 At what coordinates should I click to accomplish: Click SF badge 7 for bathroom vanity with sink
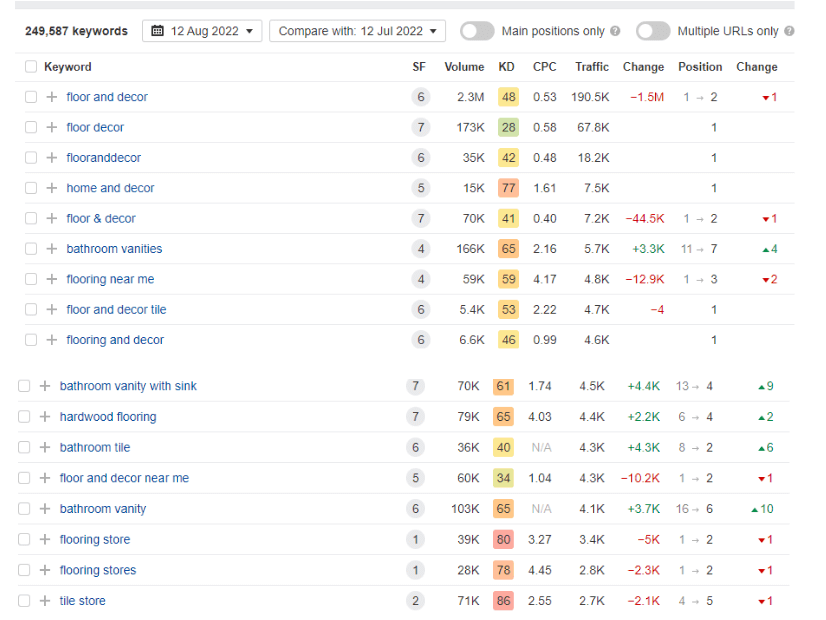click(x=416, y=386)
